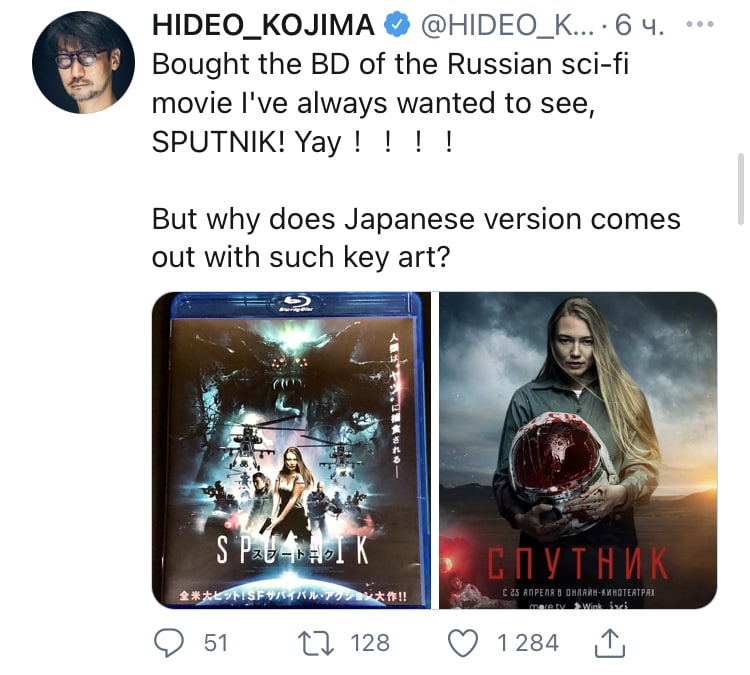The width and height of the screenshot is (750, 675).
Task: Tap the retweet arrows icon
Action: click(x=316, y=642)
